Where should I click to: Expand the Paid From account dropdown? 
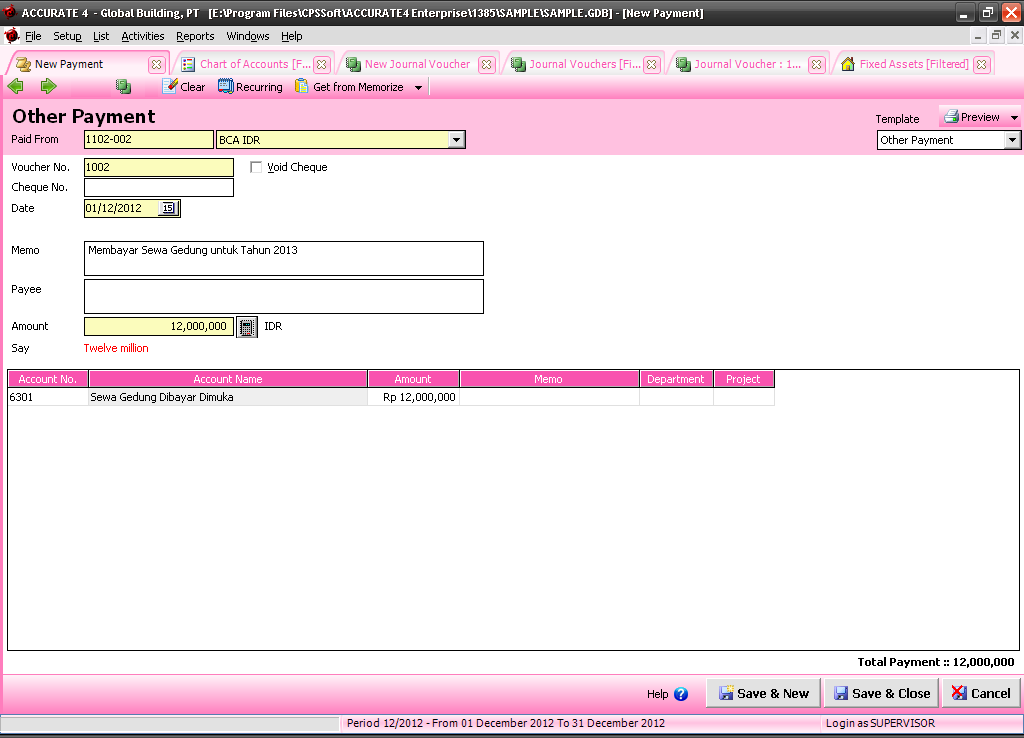click(x=457, y=140)
